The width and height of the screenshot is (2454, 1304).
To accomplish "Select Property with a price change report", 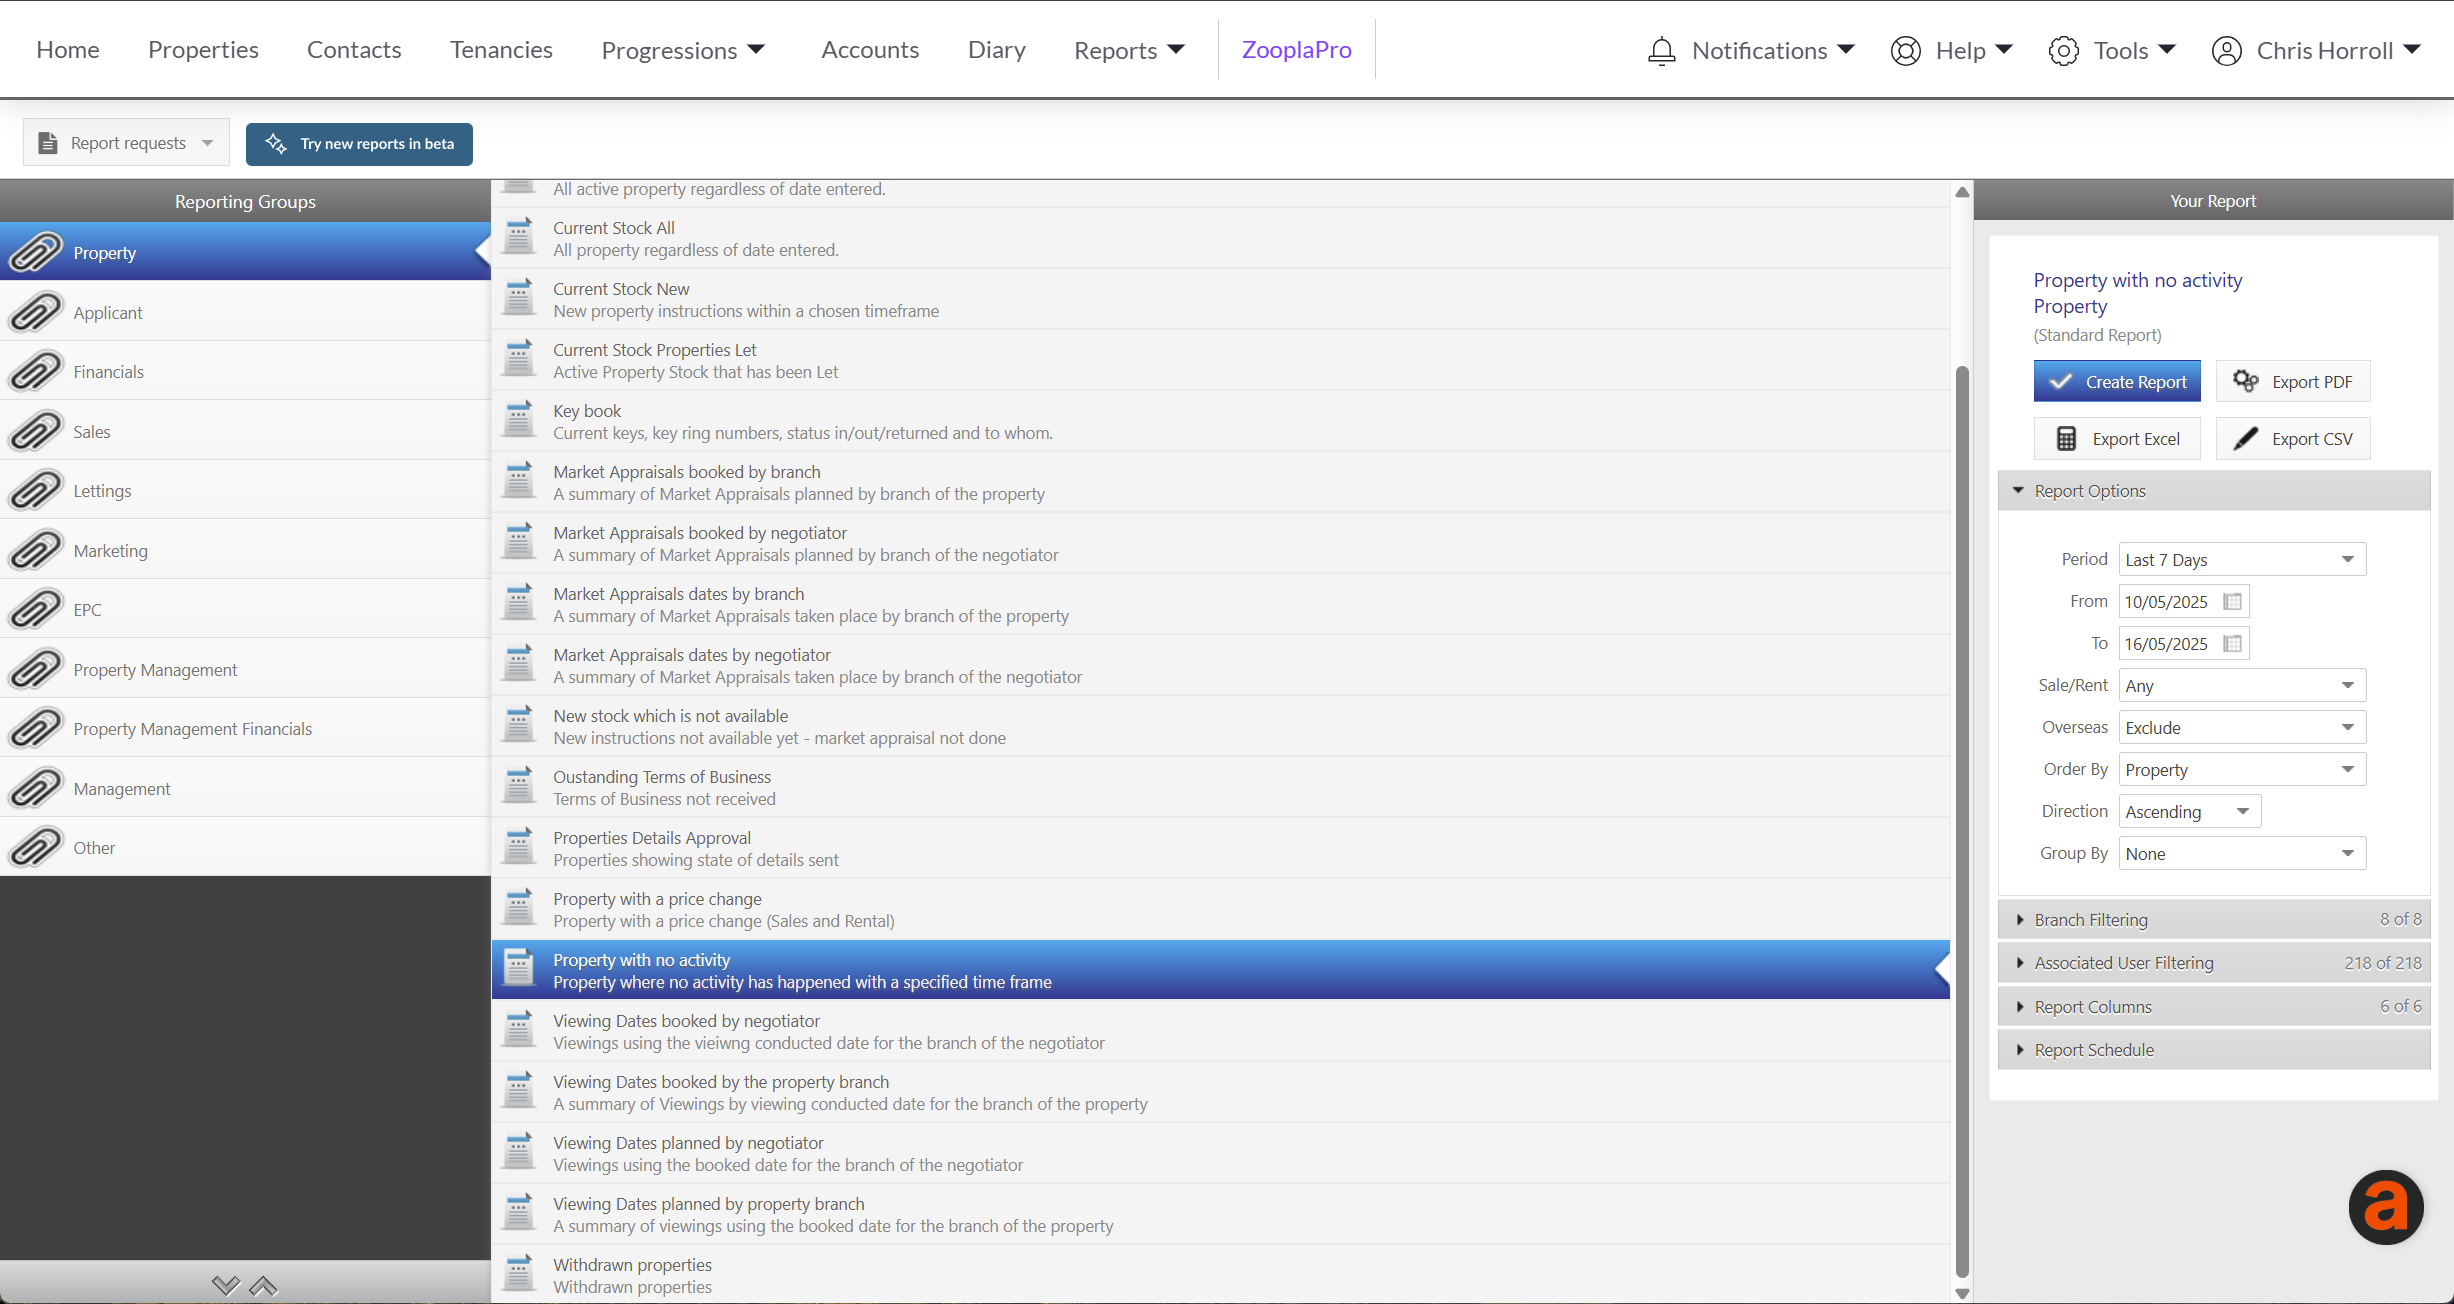I will [1221, 909].
